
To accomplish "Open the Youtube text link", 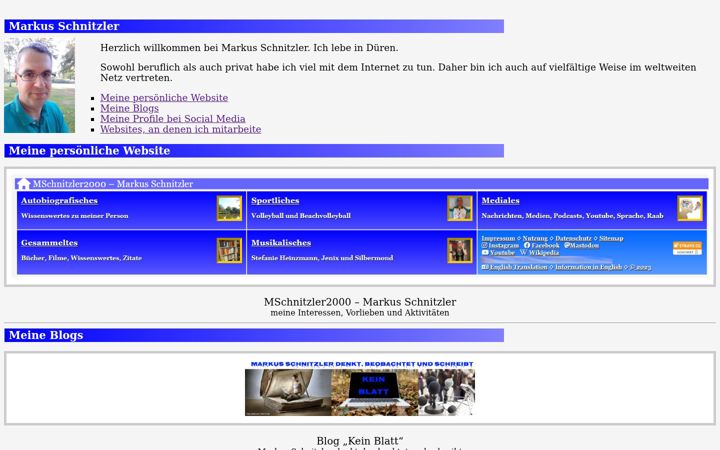I will (502, 253).
